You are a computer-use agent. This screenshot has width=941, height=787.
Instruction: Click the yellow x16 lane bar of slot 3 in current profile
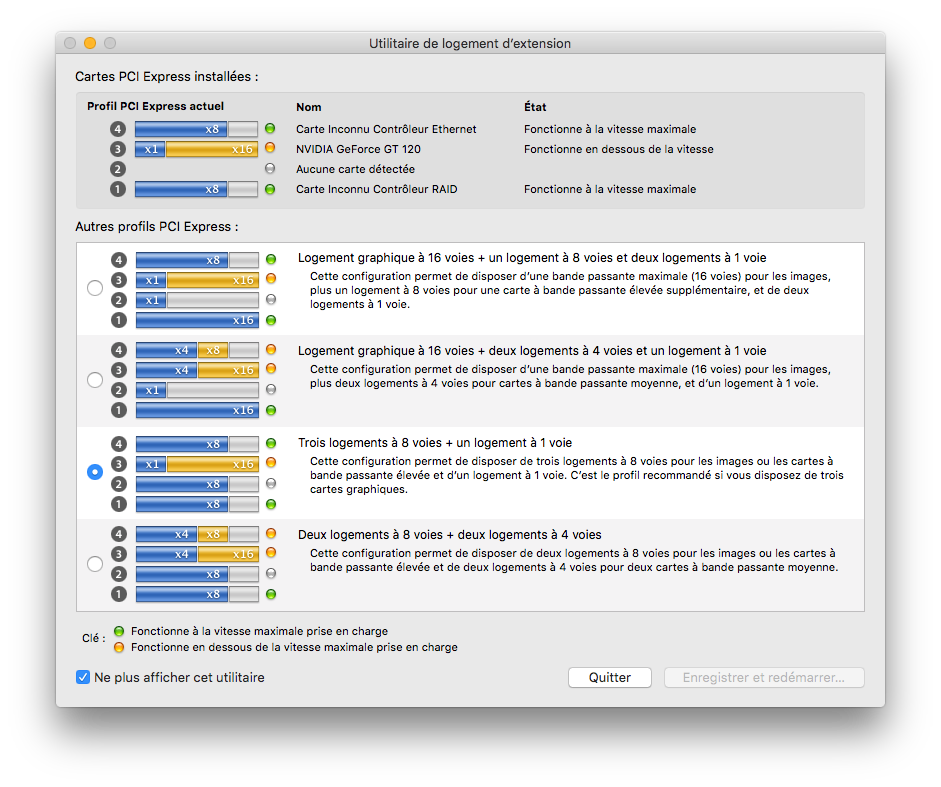coord(212,149)
